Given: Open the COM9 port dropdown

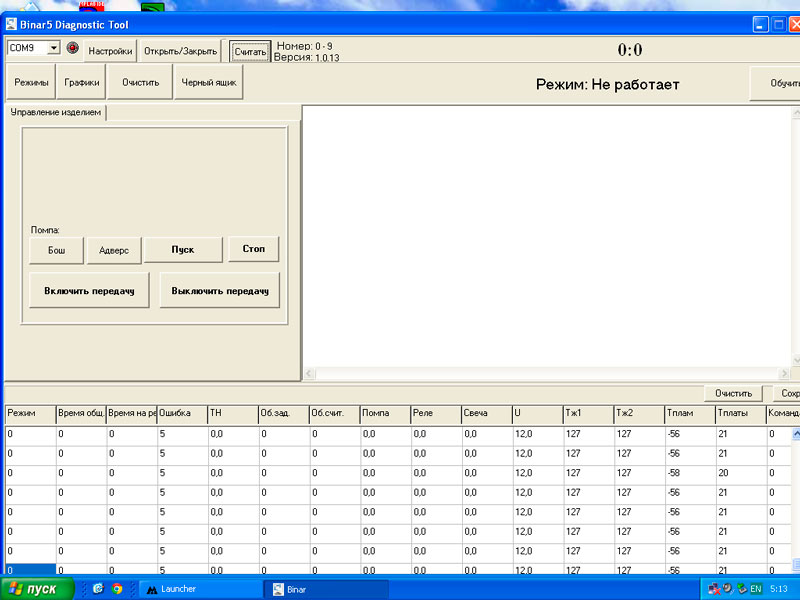Looking at the screenshot, I should click(53, 48).
